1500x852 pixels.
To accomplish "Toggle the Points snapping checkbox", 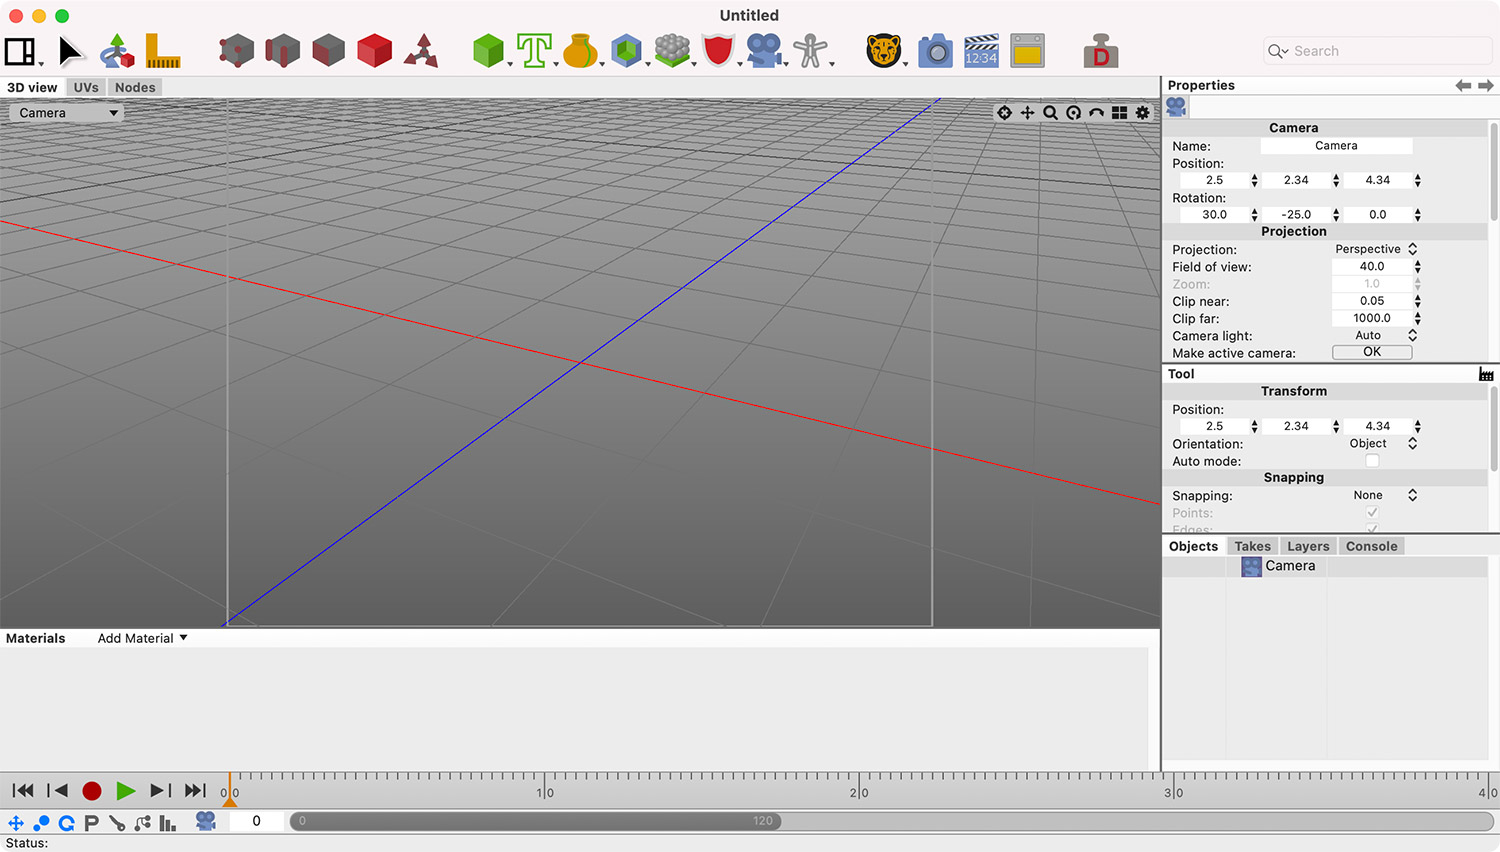I will (x=1372, y=512).
